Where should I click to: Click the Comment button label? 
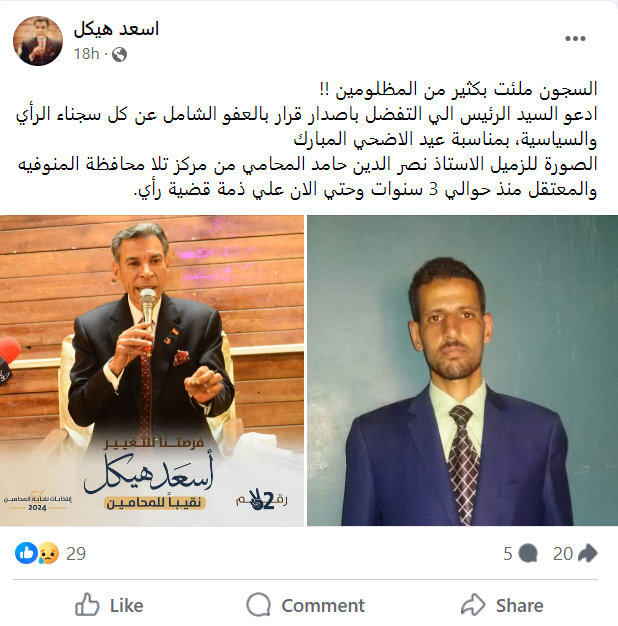[323, 606]
